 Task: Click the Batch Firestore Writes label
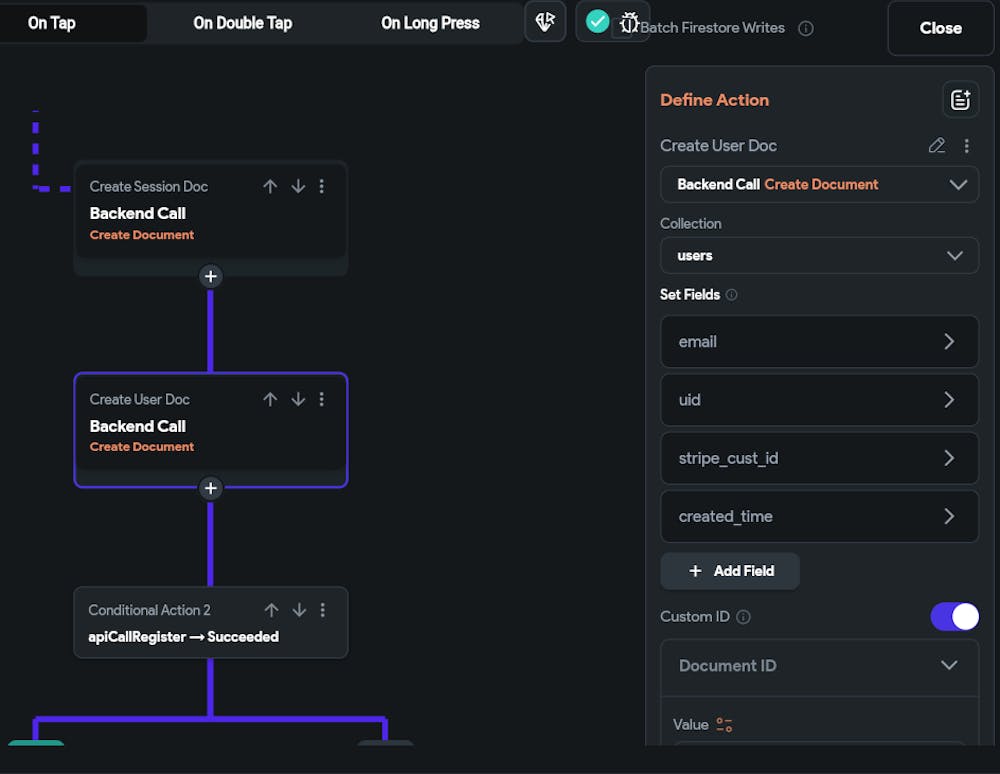(712, 27)
